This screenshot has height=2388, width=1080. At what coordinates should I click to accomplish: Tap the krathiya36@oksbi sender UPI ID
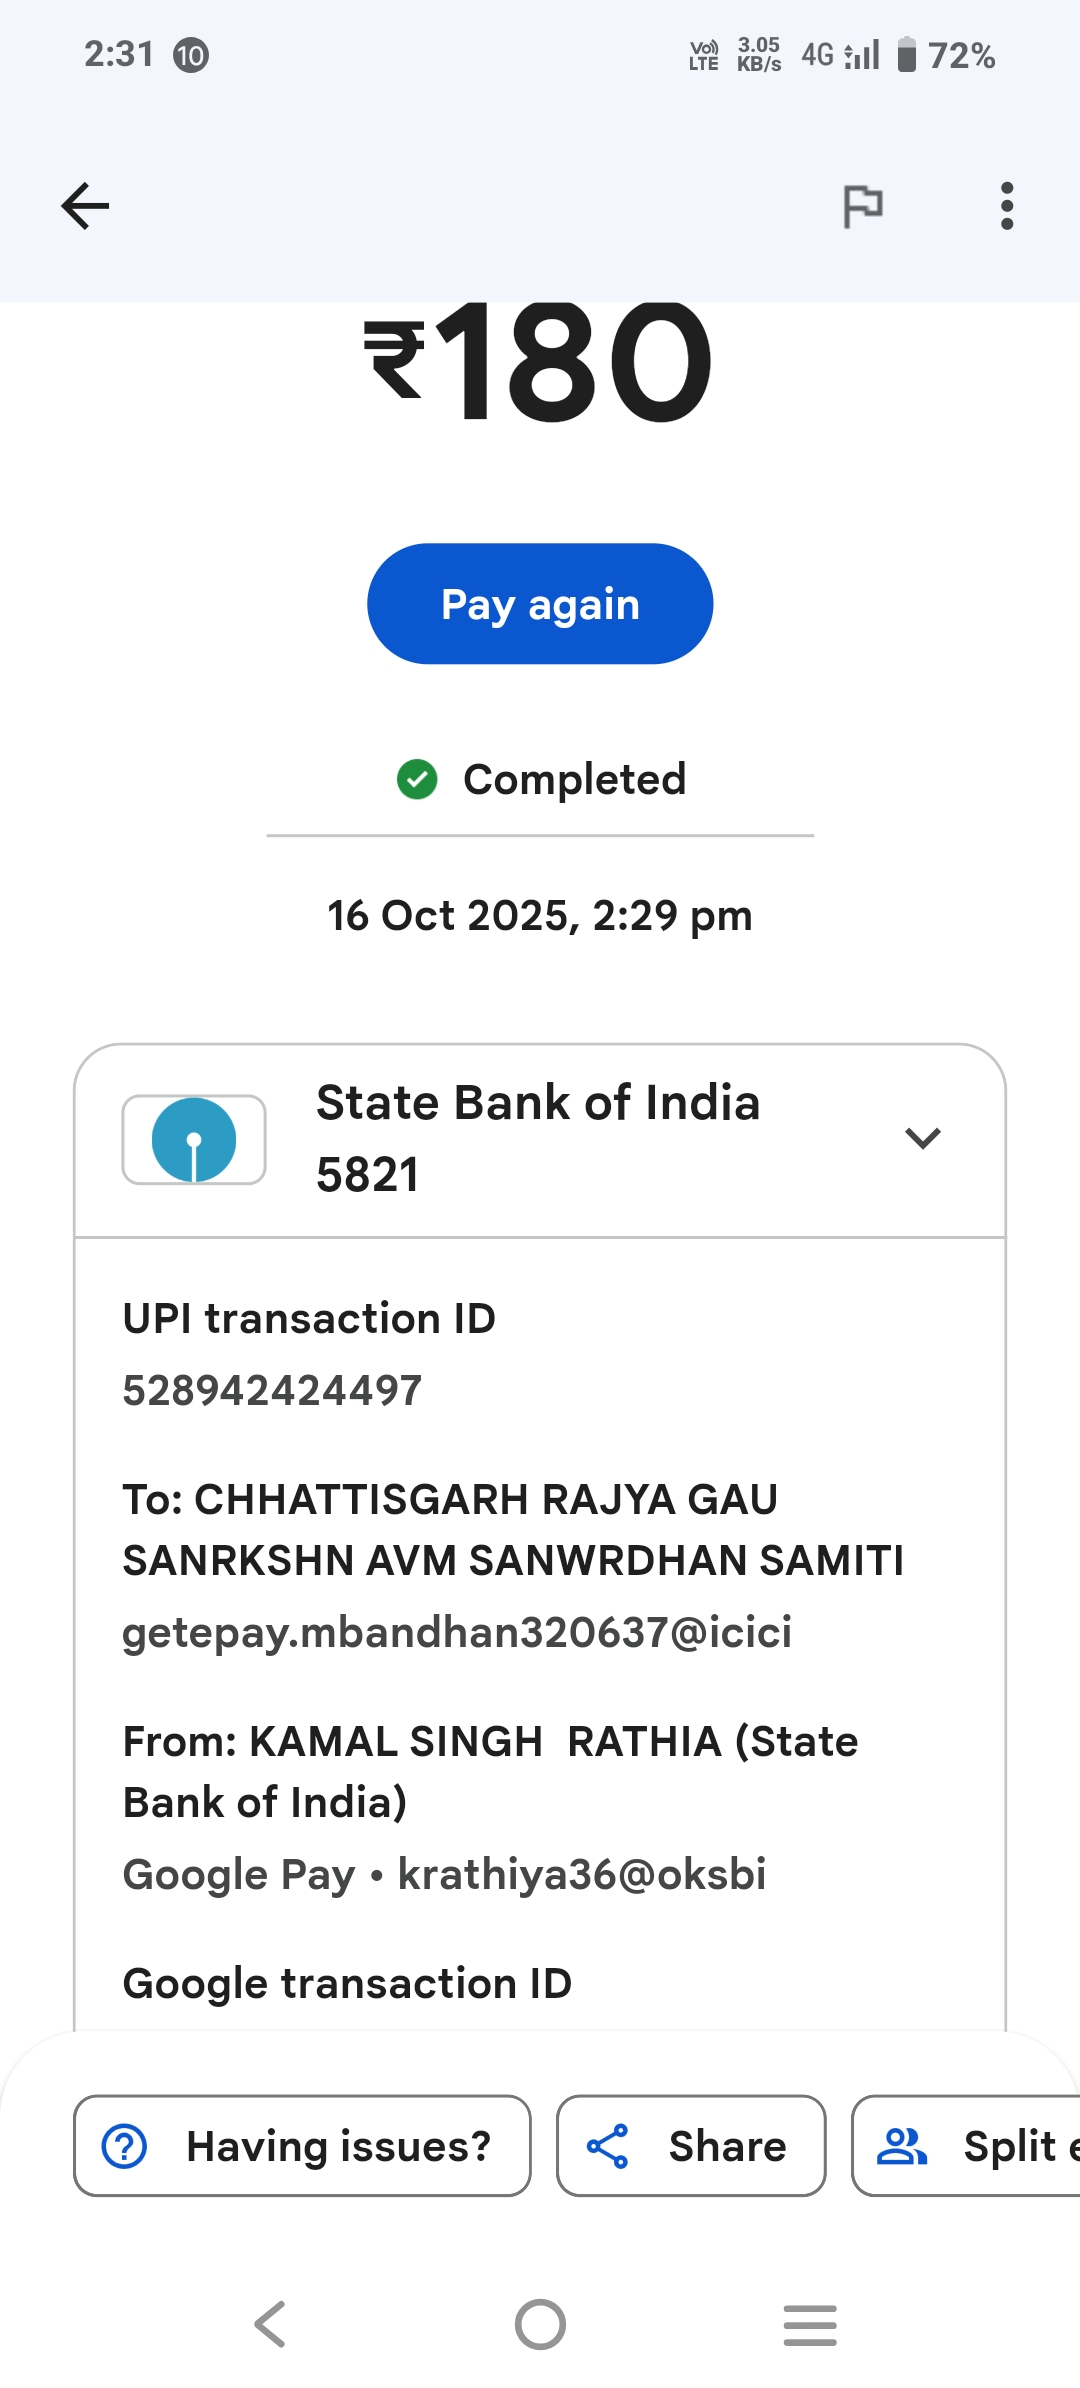point(582,1874)
